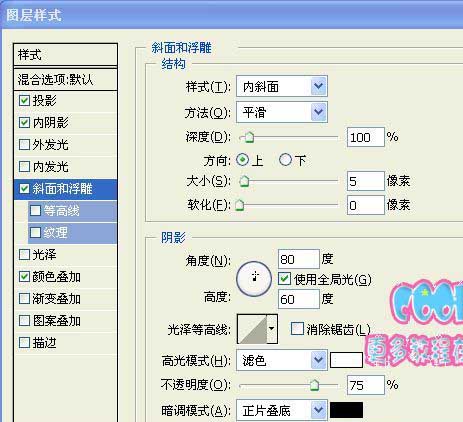Click the 深度 depth slider handle
Viewport: 463px width, 422px height.
pos(248,137)
